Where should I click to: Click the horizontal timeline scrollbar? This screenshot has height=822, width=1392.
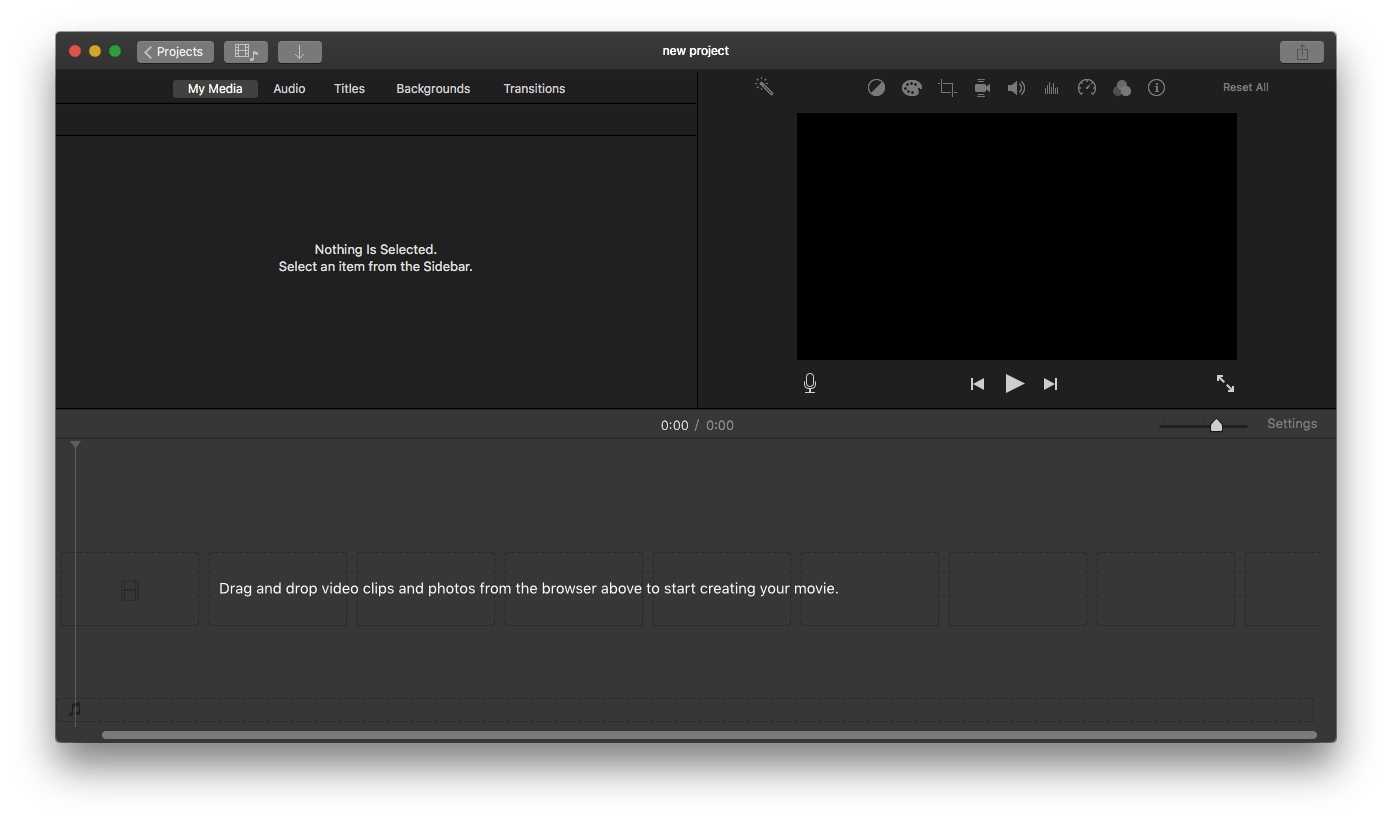[x=709, y=735]
